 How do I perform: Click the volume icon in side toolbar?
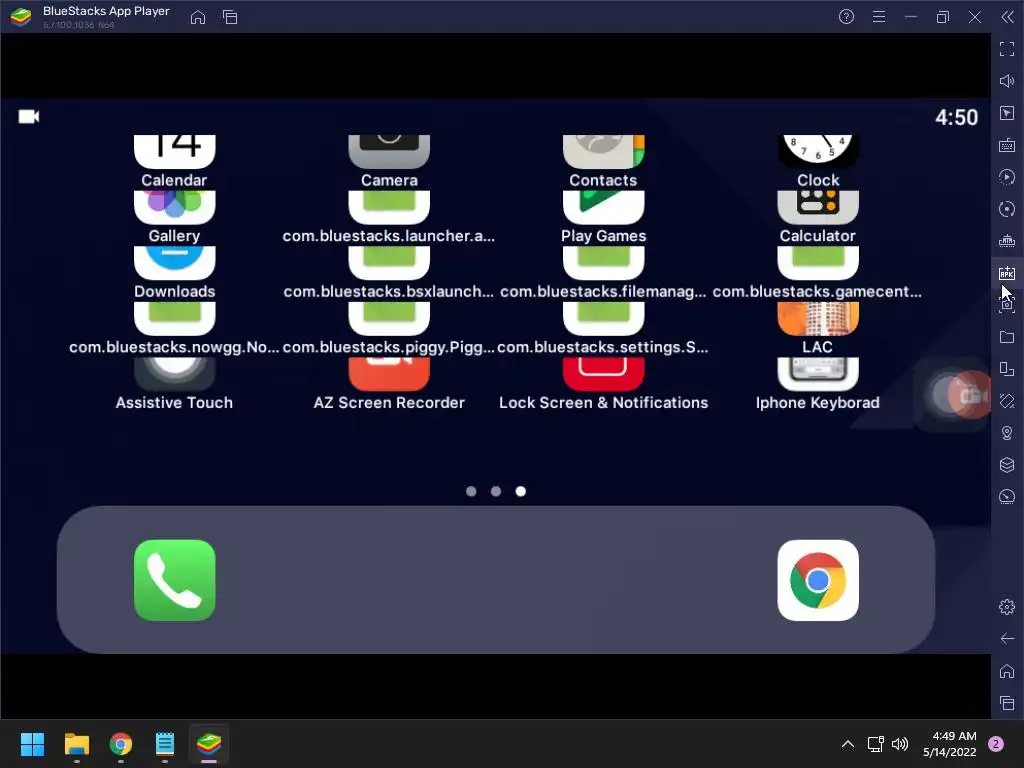click(x=1007, y=81)
